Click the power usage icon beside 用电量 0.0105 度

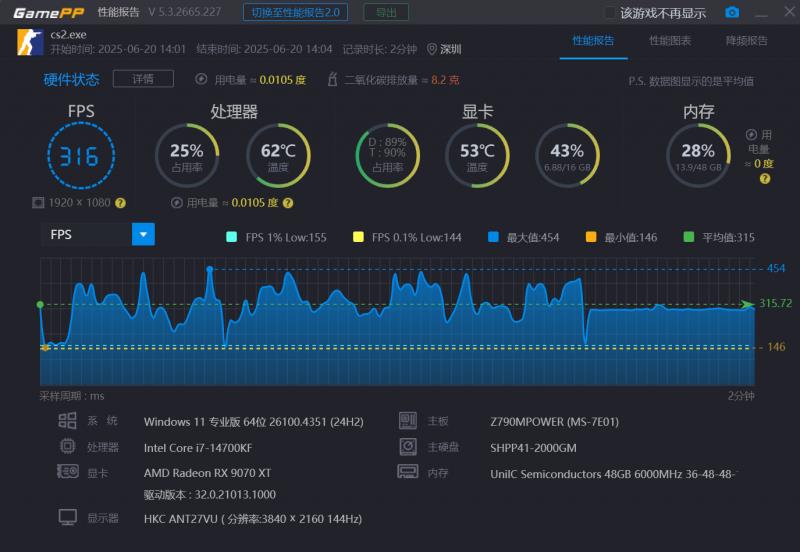[201, 79]
